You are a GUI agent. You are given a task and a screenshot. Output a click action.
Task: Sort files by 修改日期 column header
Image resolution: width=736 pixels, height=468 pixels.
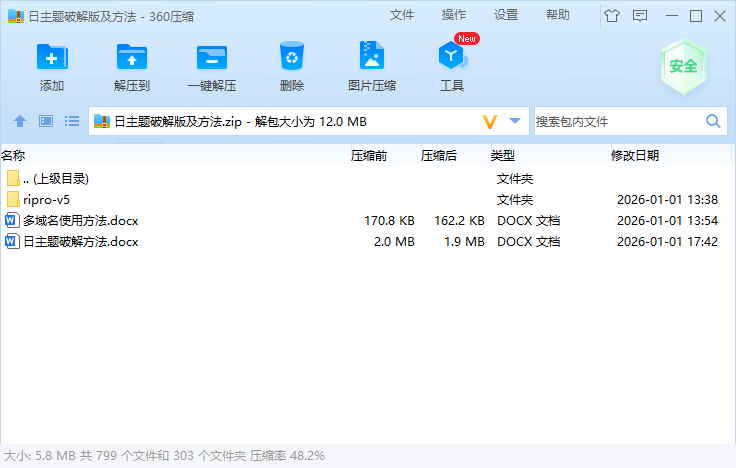[635, 156]
